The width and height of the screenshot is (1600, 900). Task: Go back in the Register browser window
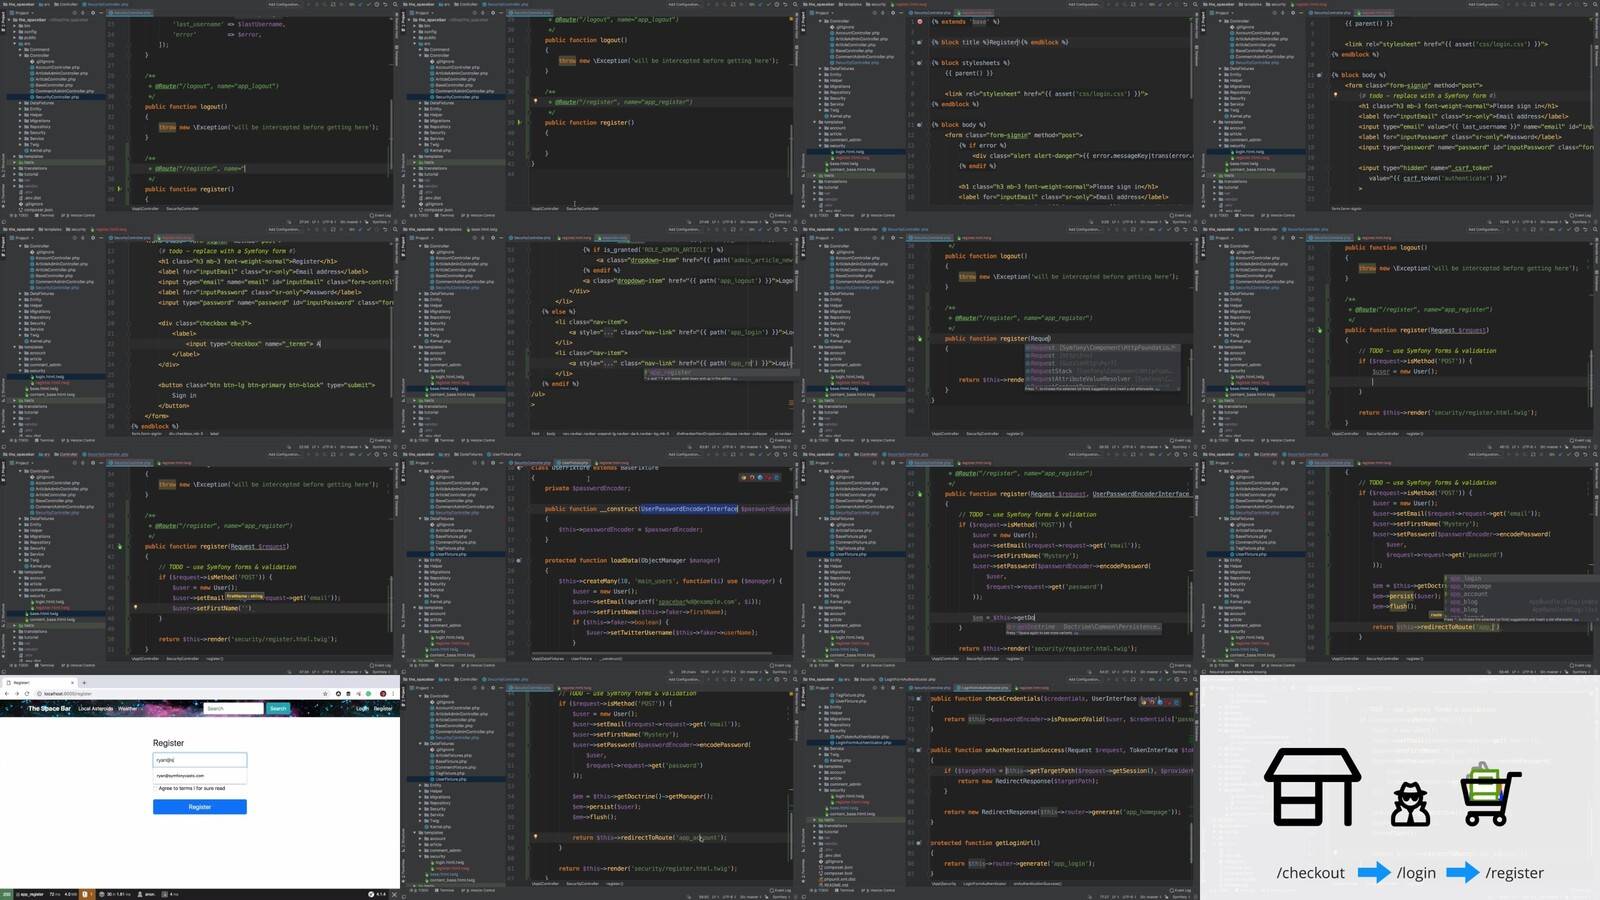(x=6, y=693)
